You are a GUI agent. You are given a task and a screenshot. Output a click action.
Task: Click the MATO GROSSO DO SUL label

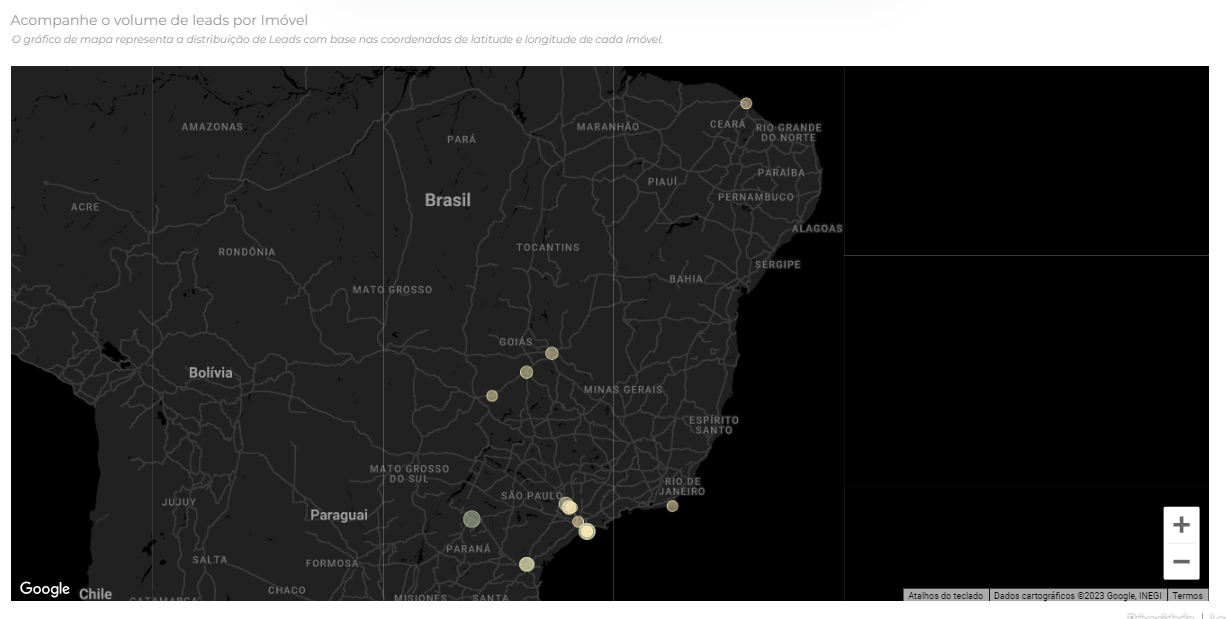pyautogui.click(x=409, y=474)
